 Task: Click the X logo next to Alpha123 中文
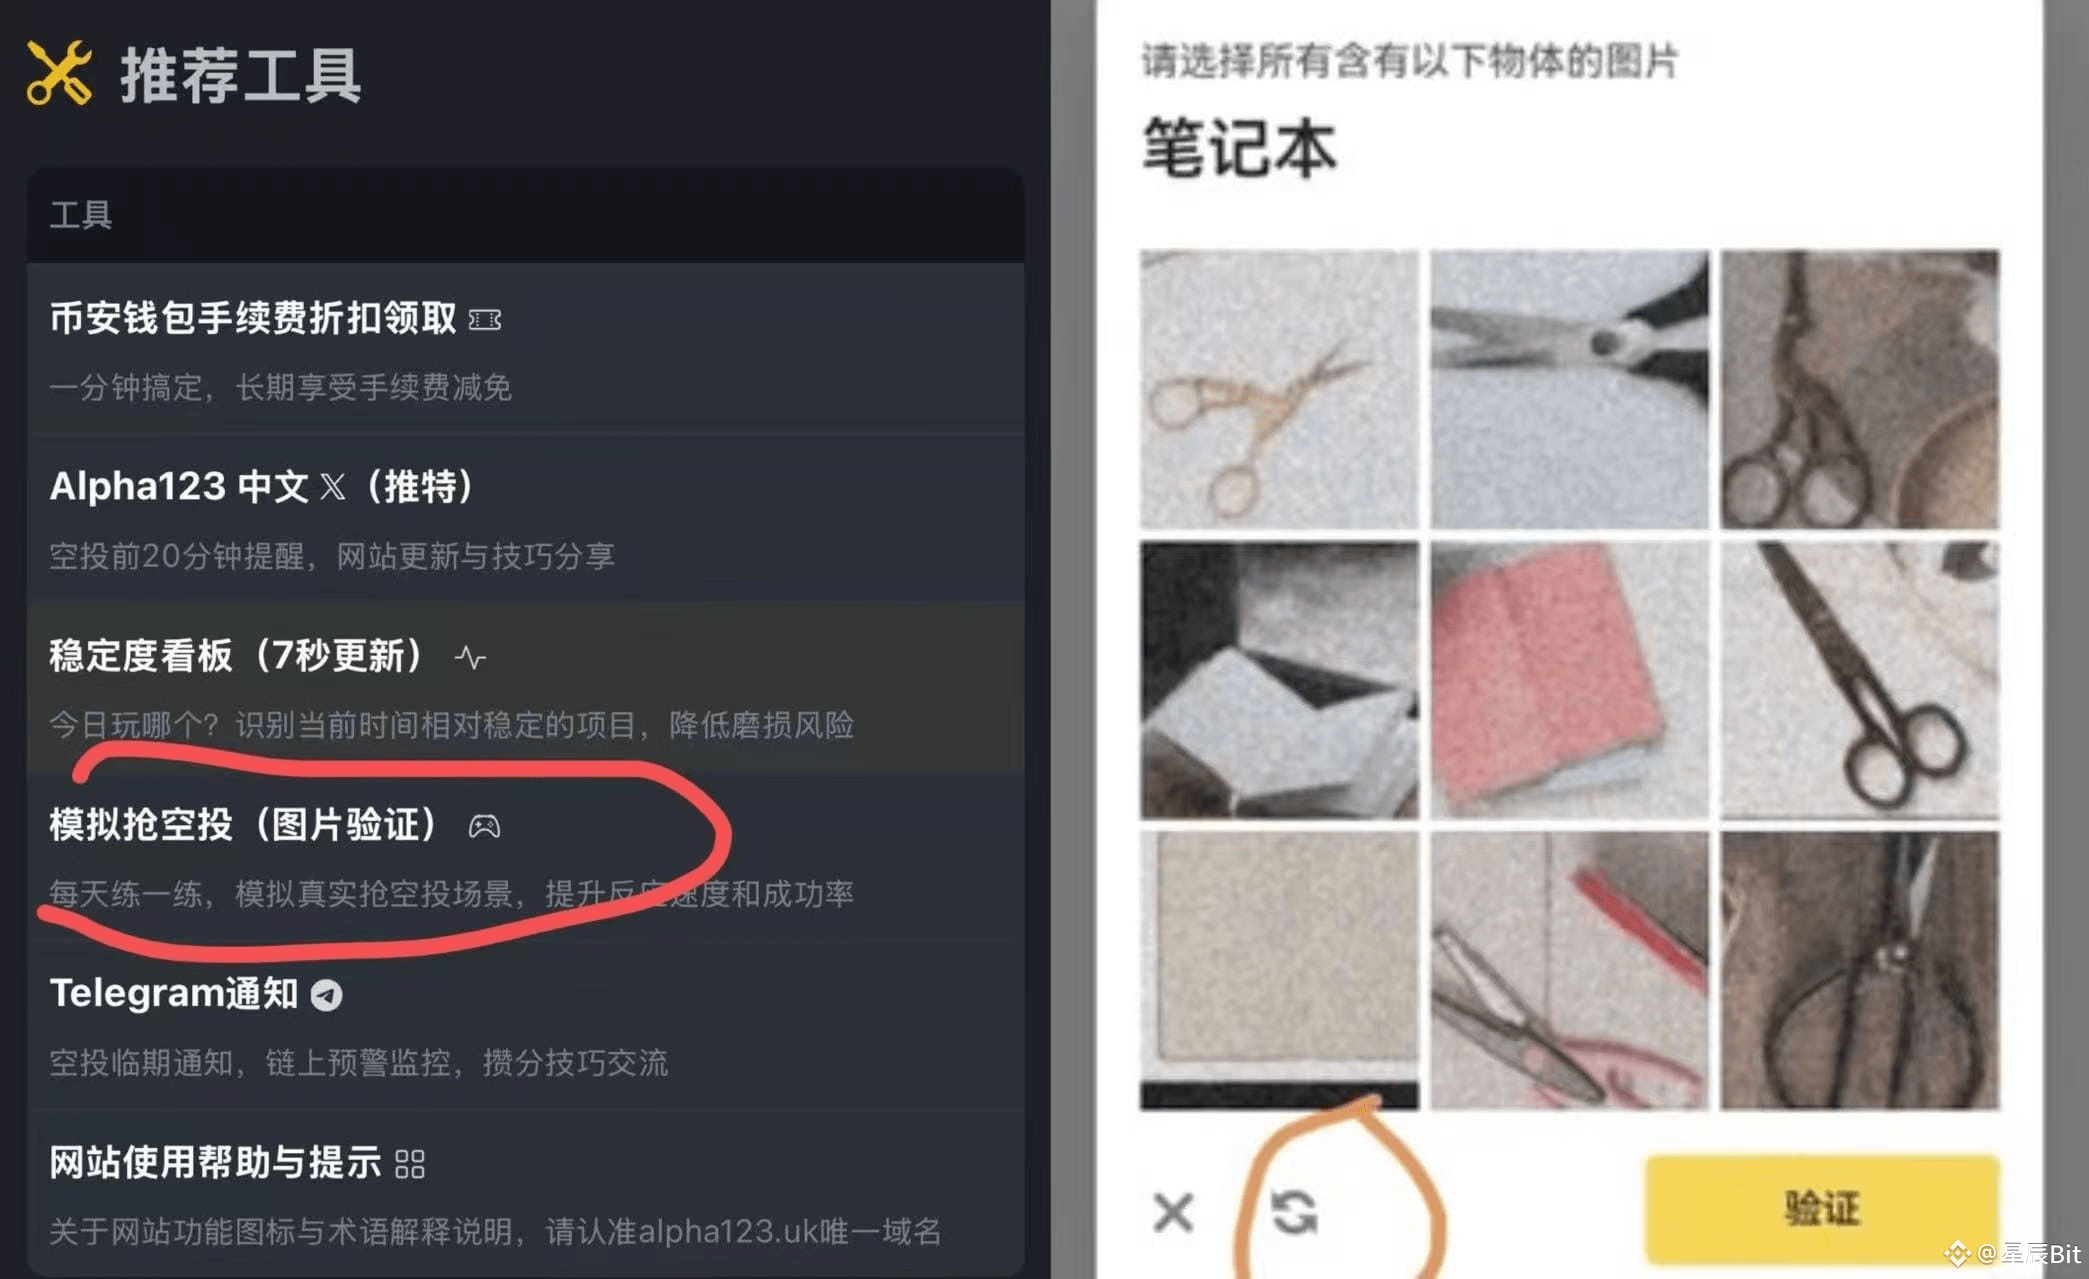coord(333,487)
